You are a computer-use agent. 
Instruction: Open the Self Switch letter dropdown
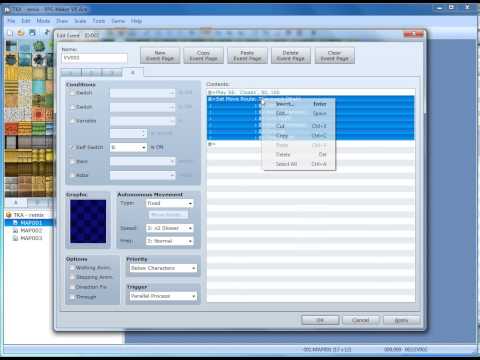pyautogui.click(x=128, y=147)
